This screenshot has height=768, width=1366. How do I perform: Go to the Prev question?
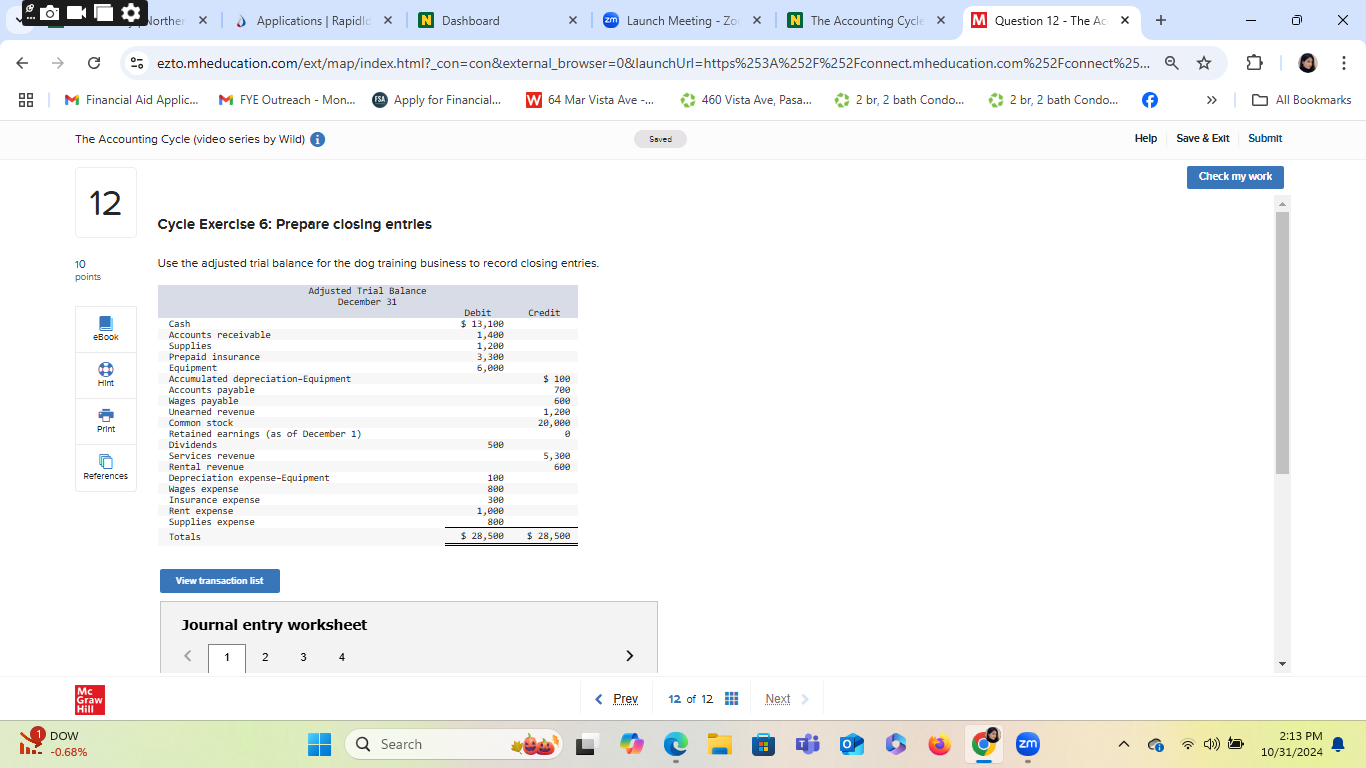(617, 699)
